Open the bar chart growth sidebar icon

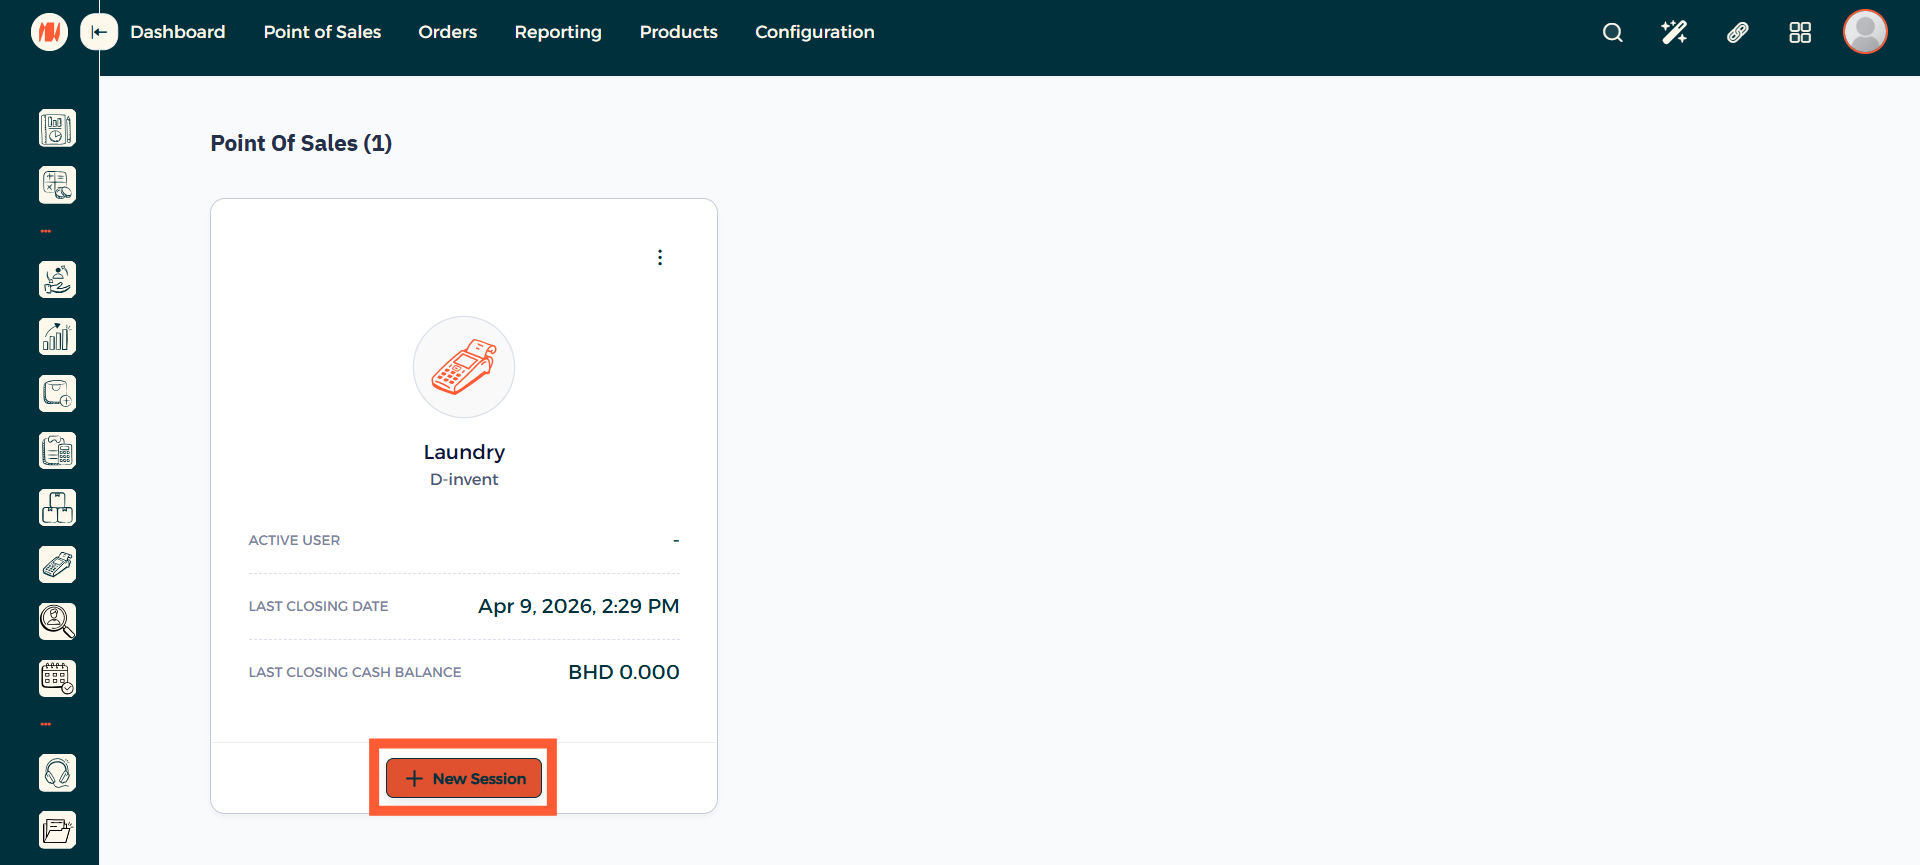[x=57, y=337]
